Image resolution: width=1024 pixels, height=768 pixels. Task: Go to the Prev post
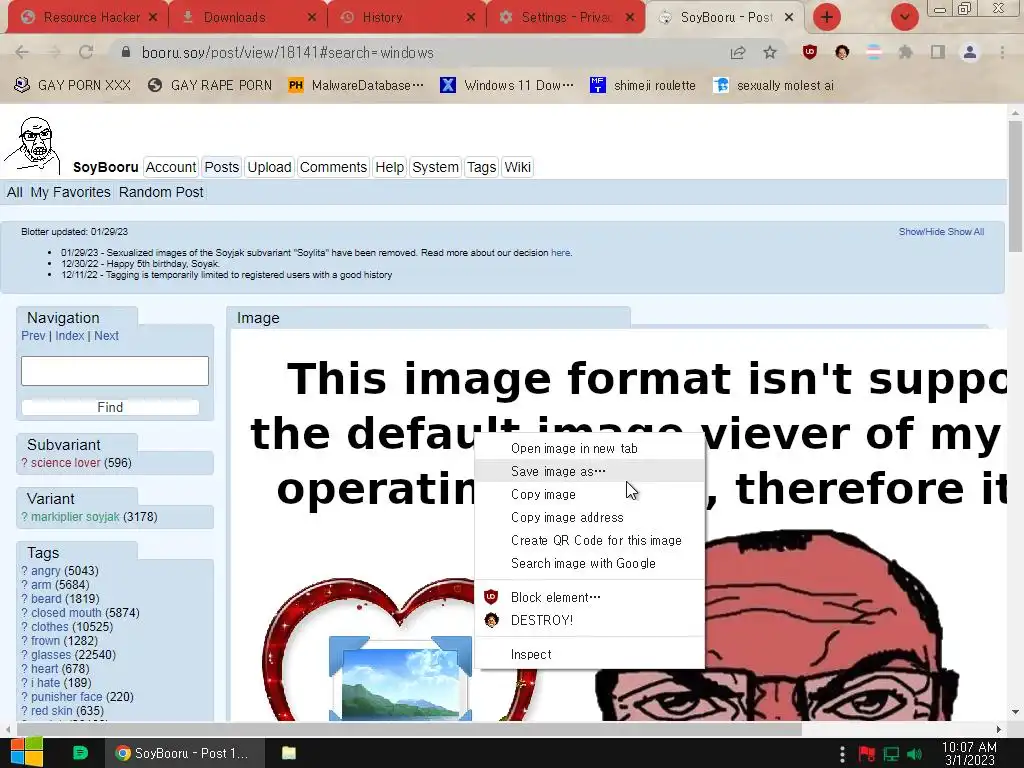click(x=33, y=336)
